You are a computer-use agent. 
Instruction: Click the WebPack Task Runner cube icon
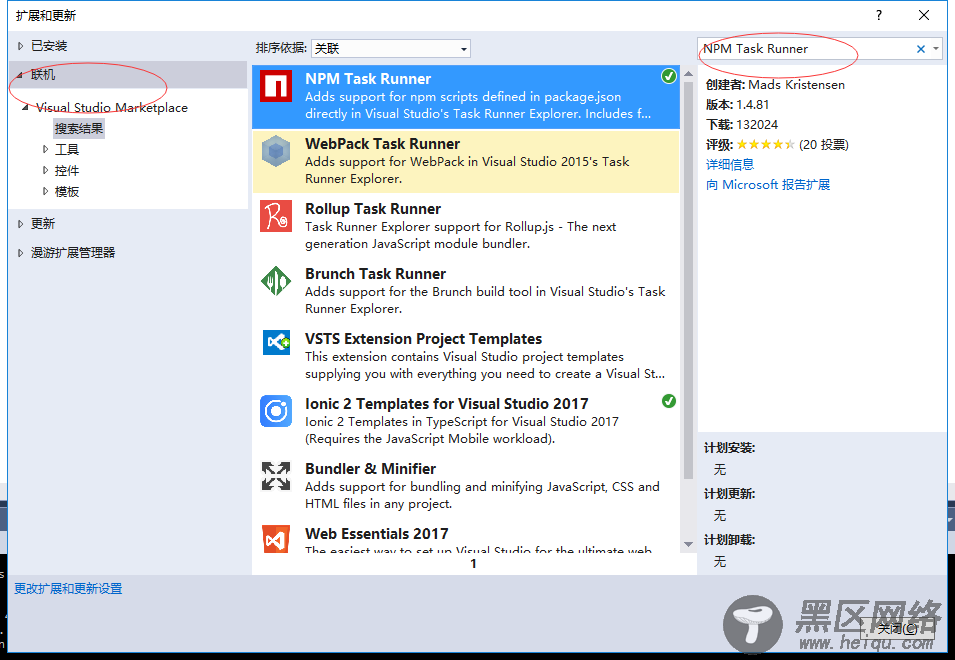tap(276, 151)
